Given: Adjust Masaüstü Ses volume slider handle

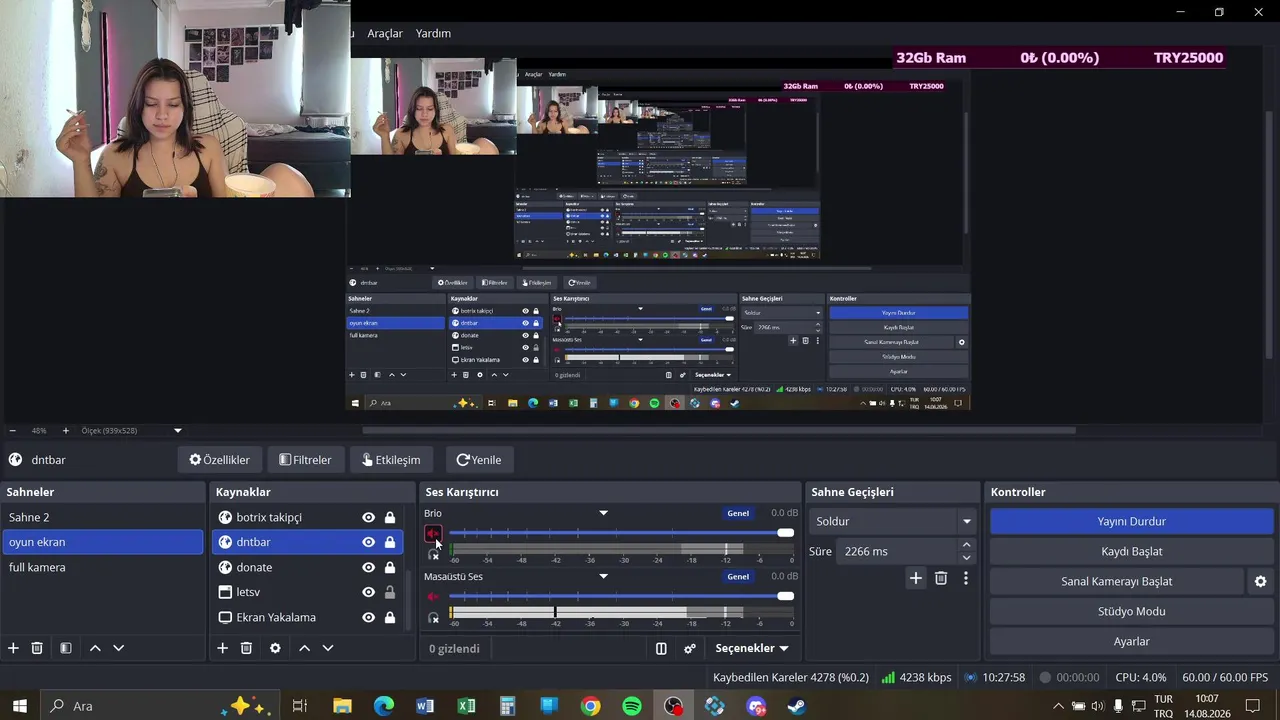Looking at the screenshot, I should [786, 596].
